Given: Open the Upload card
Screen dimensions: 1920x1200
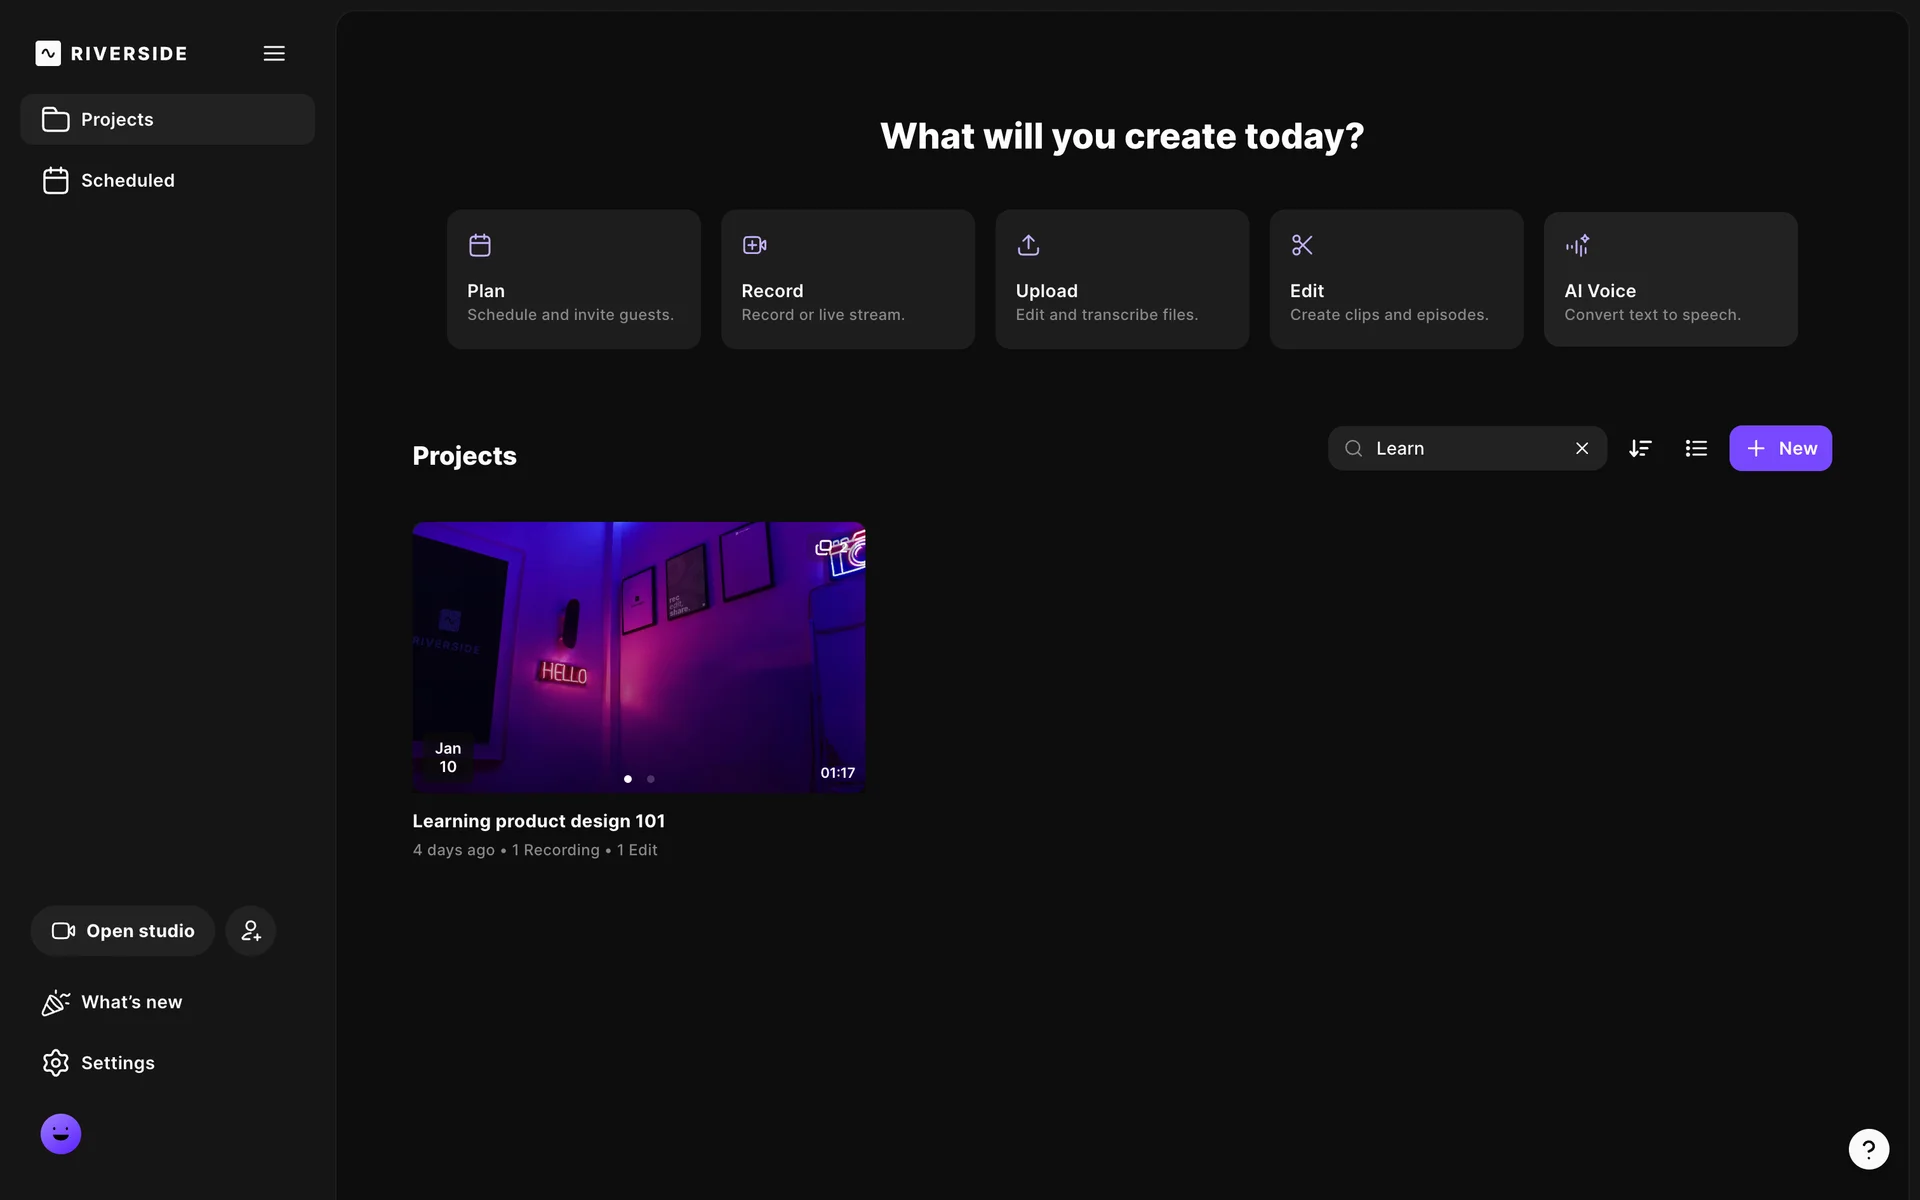Looking at the screenshot, I should (1121, 279).
